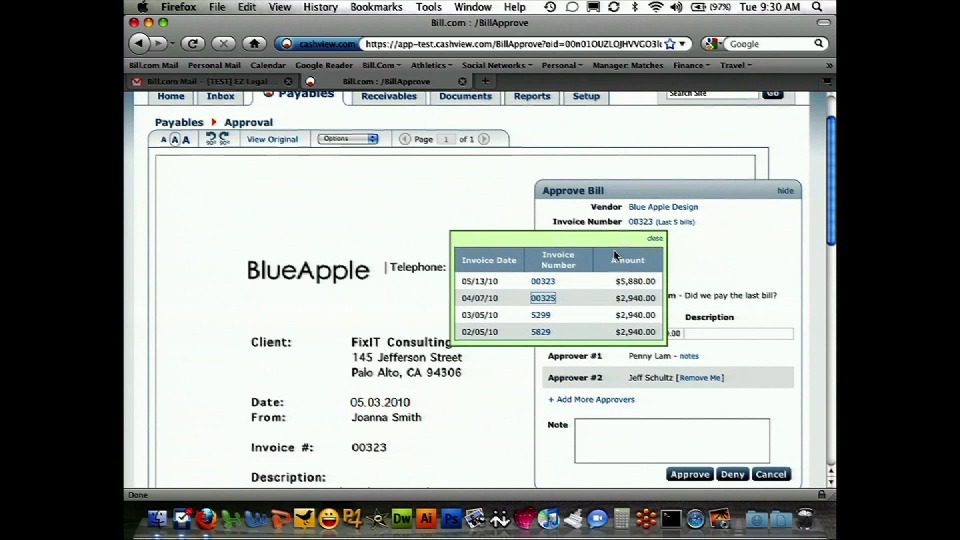The image size is (960, 540).
Task: Click the Google search field
Action: (x=769, y=43)
